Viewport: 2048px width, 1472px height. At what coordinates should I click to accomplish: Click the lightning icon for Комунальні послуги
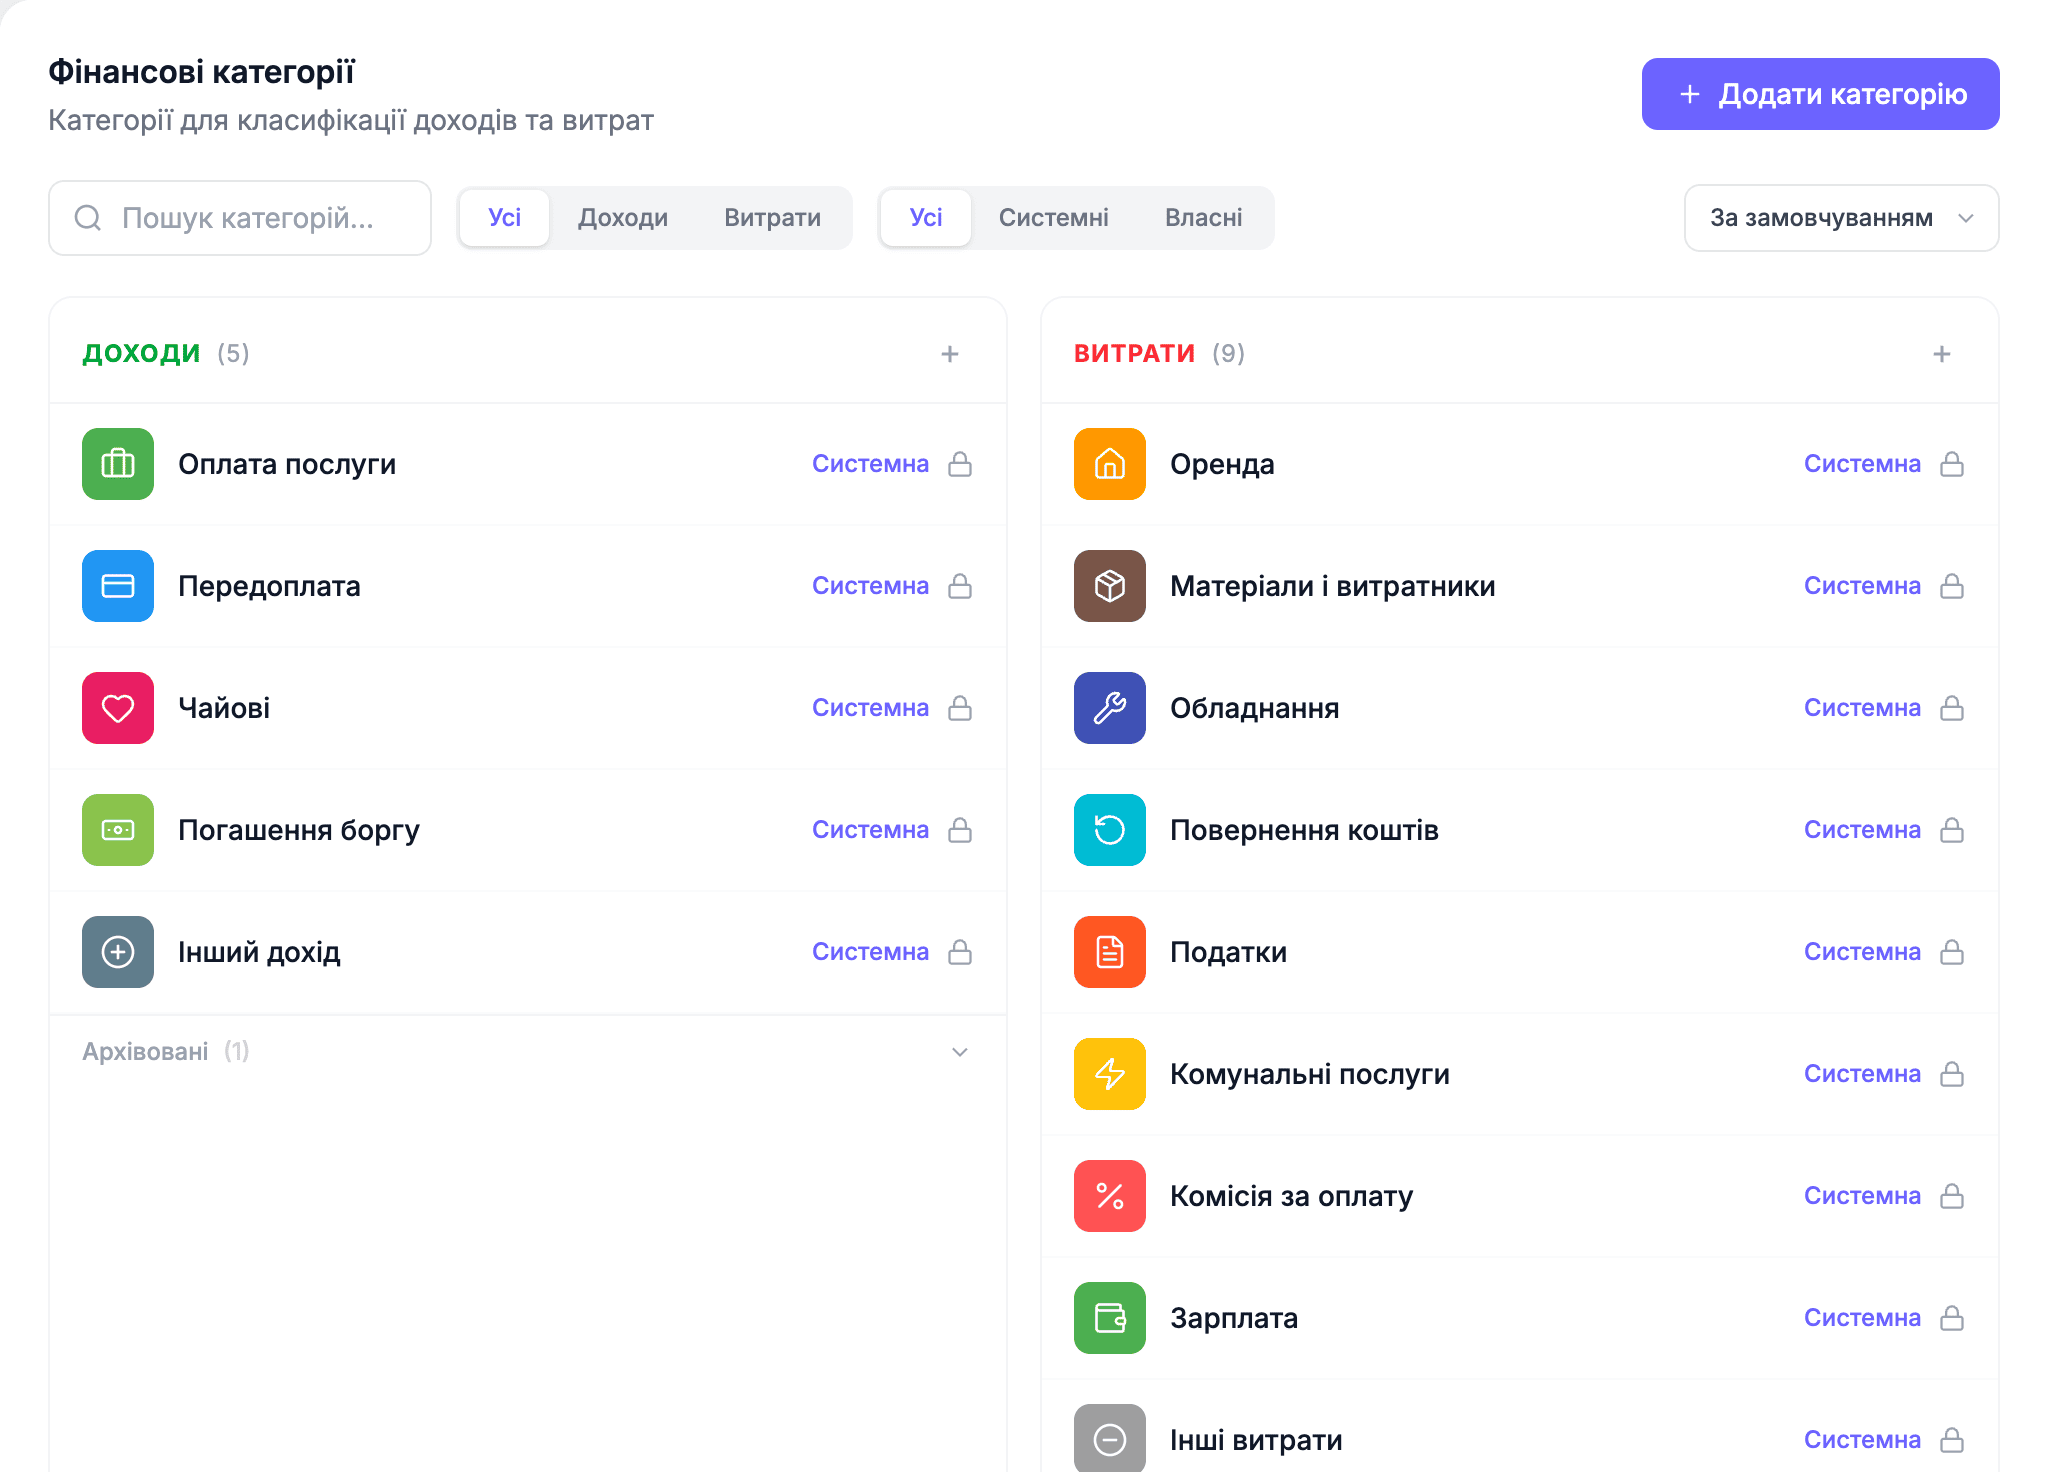coord(1110,1074)
